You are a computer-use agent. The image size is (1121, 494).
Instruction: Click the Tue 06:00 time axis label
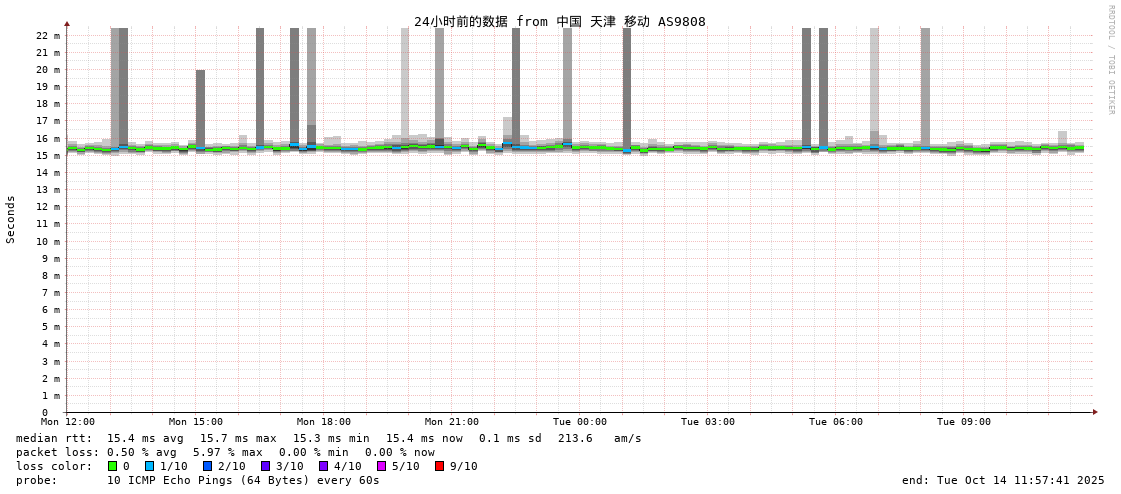point(836,422)
